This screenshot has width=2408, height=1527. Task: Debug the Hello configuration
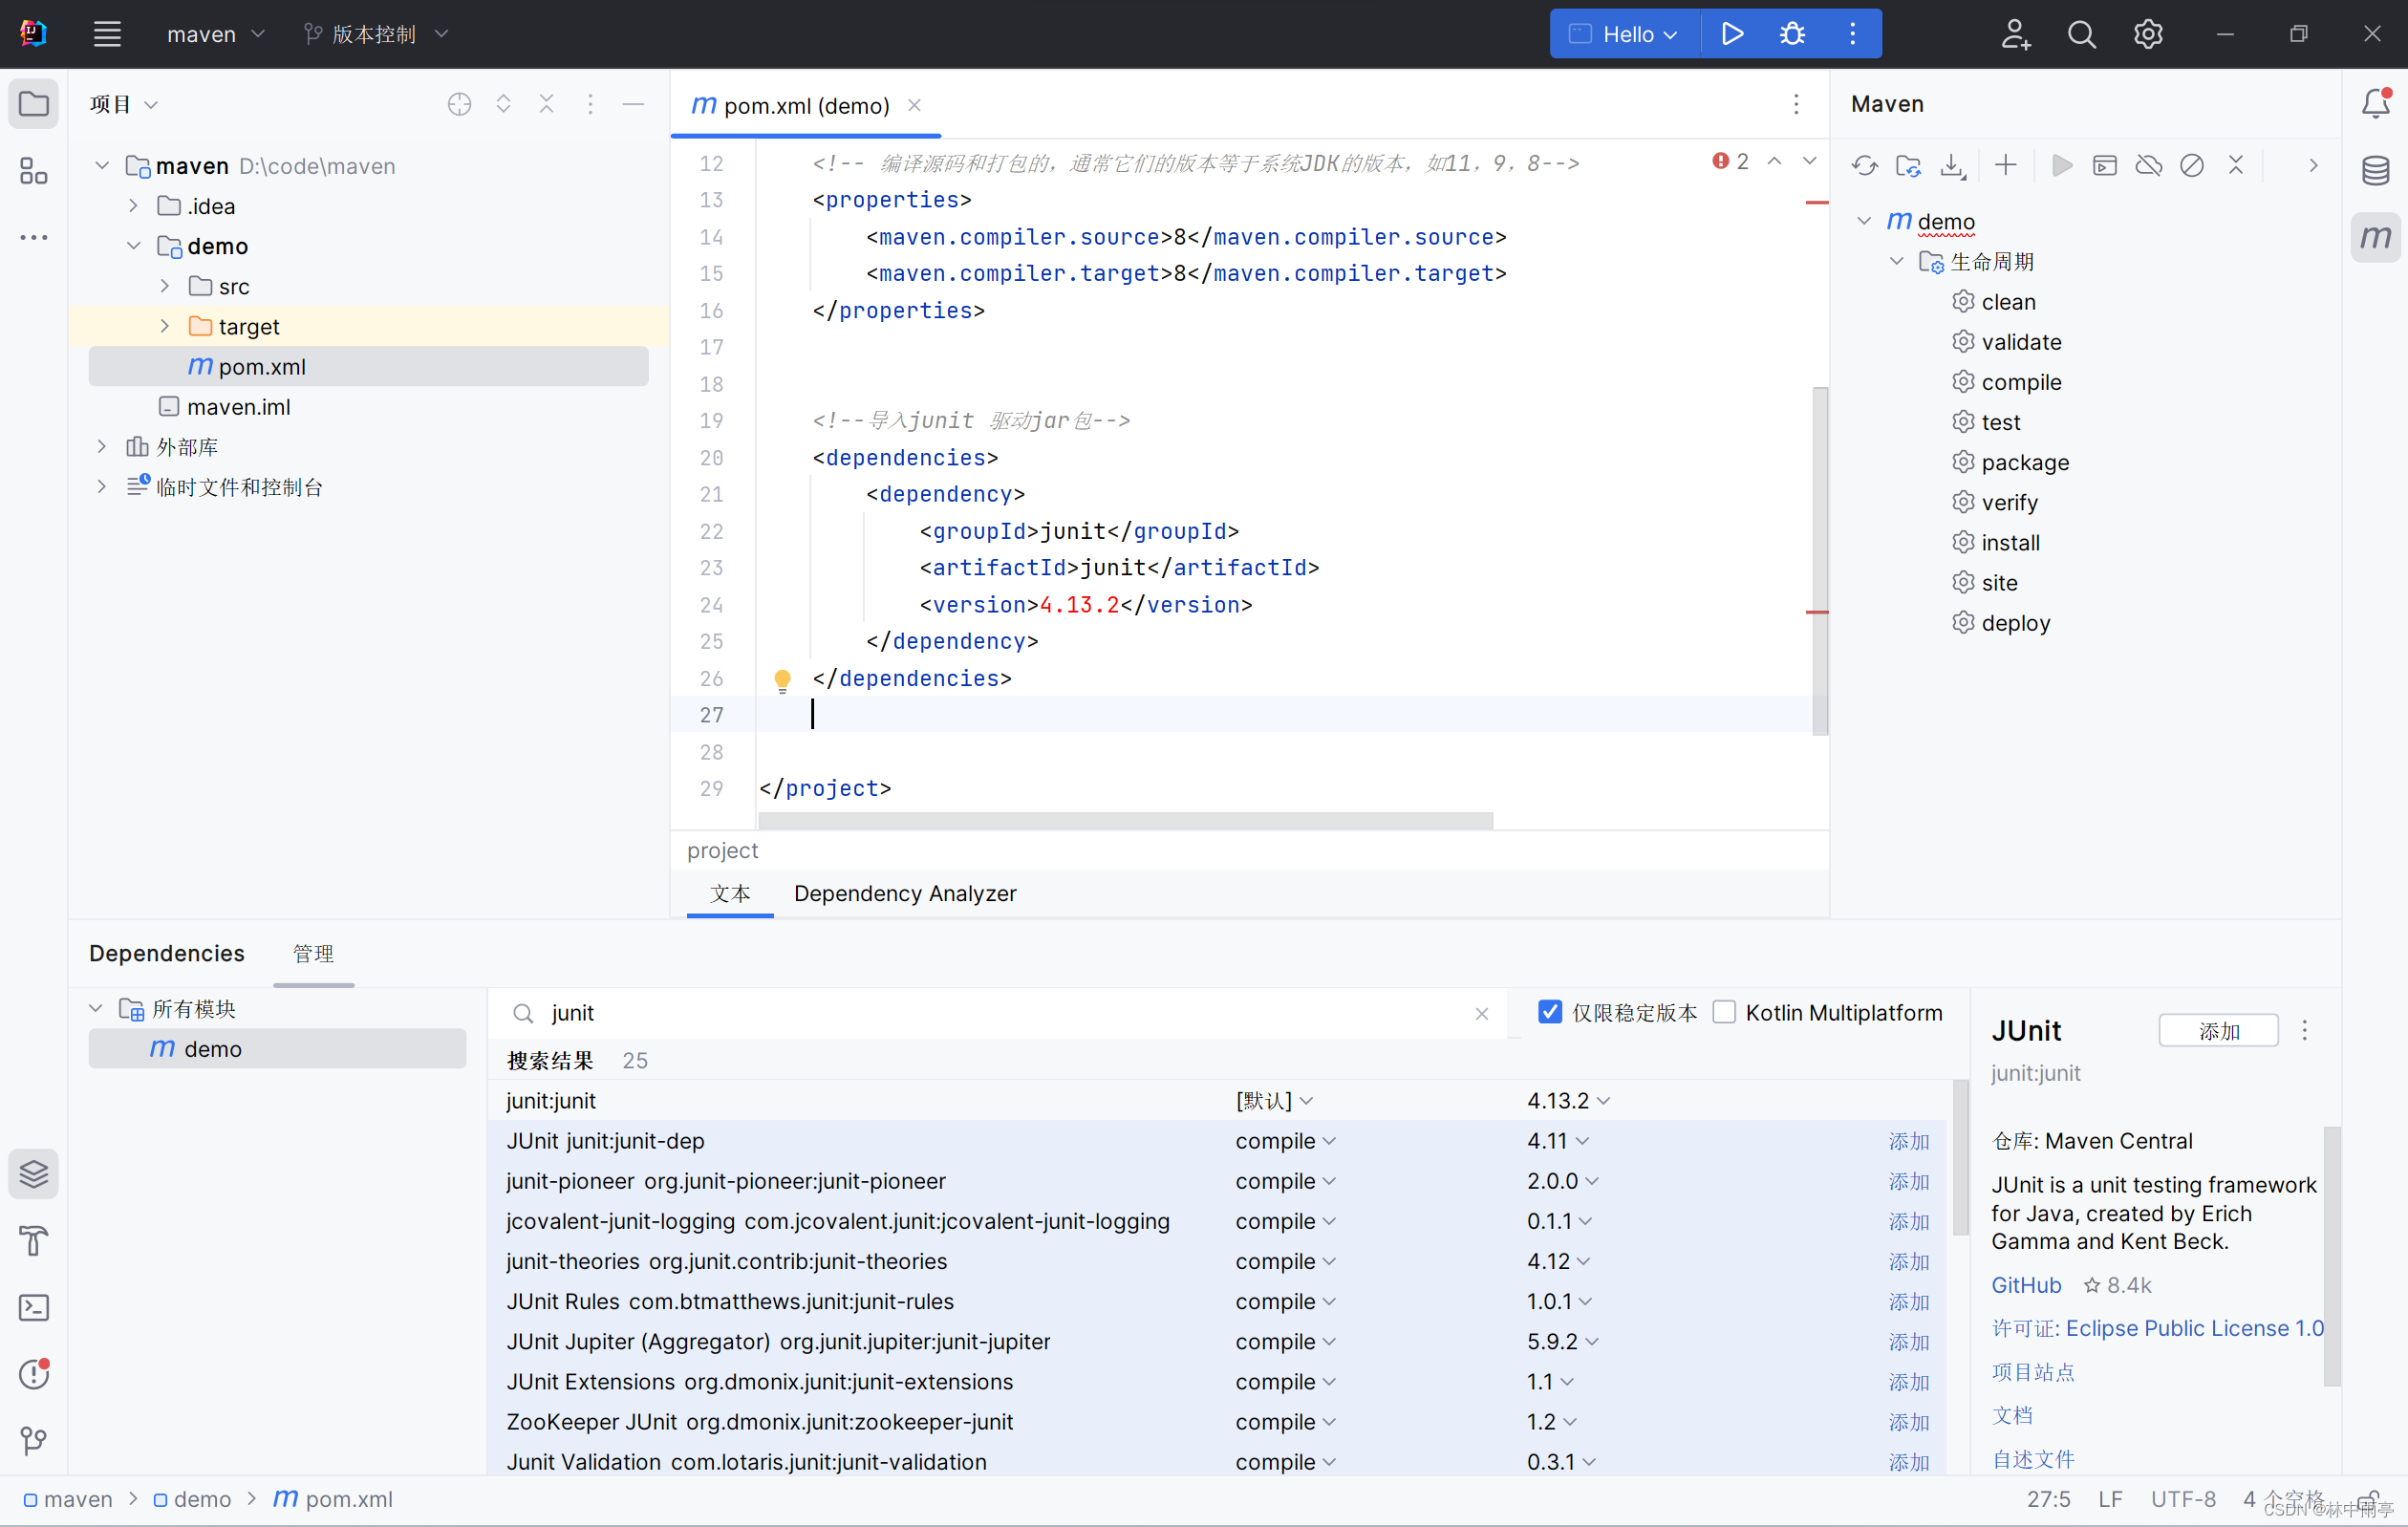(x=1792, y=34)
